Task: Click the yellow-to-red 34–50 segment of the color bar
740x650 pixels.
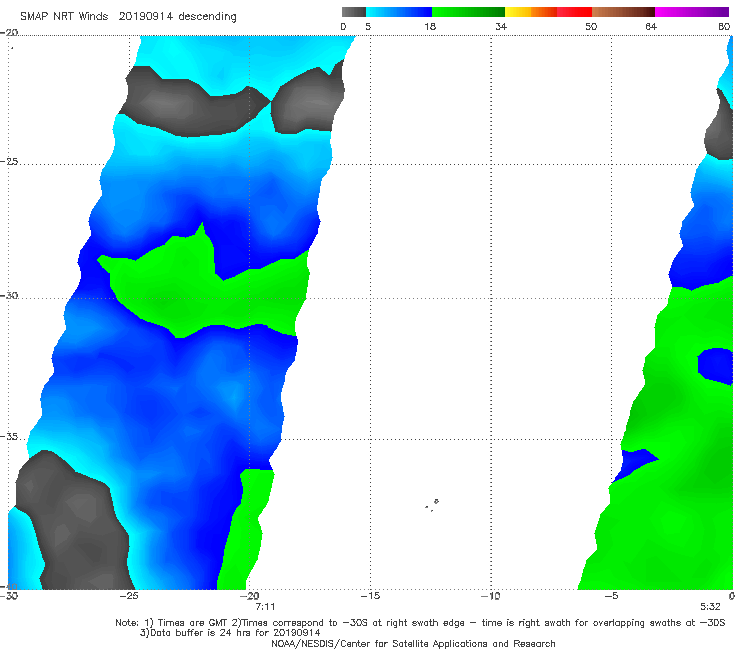Action: coord(548,12)
